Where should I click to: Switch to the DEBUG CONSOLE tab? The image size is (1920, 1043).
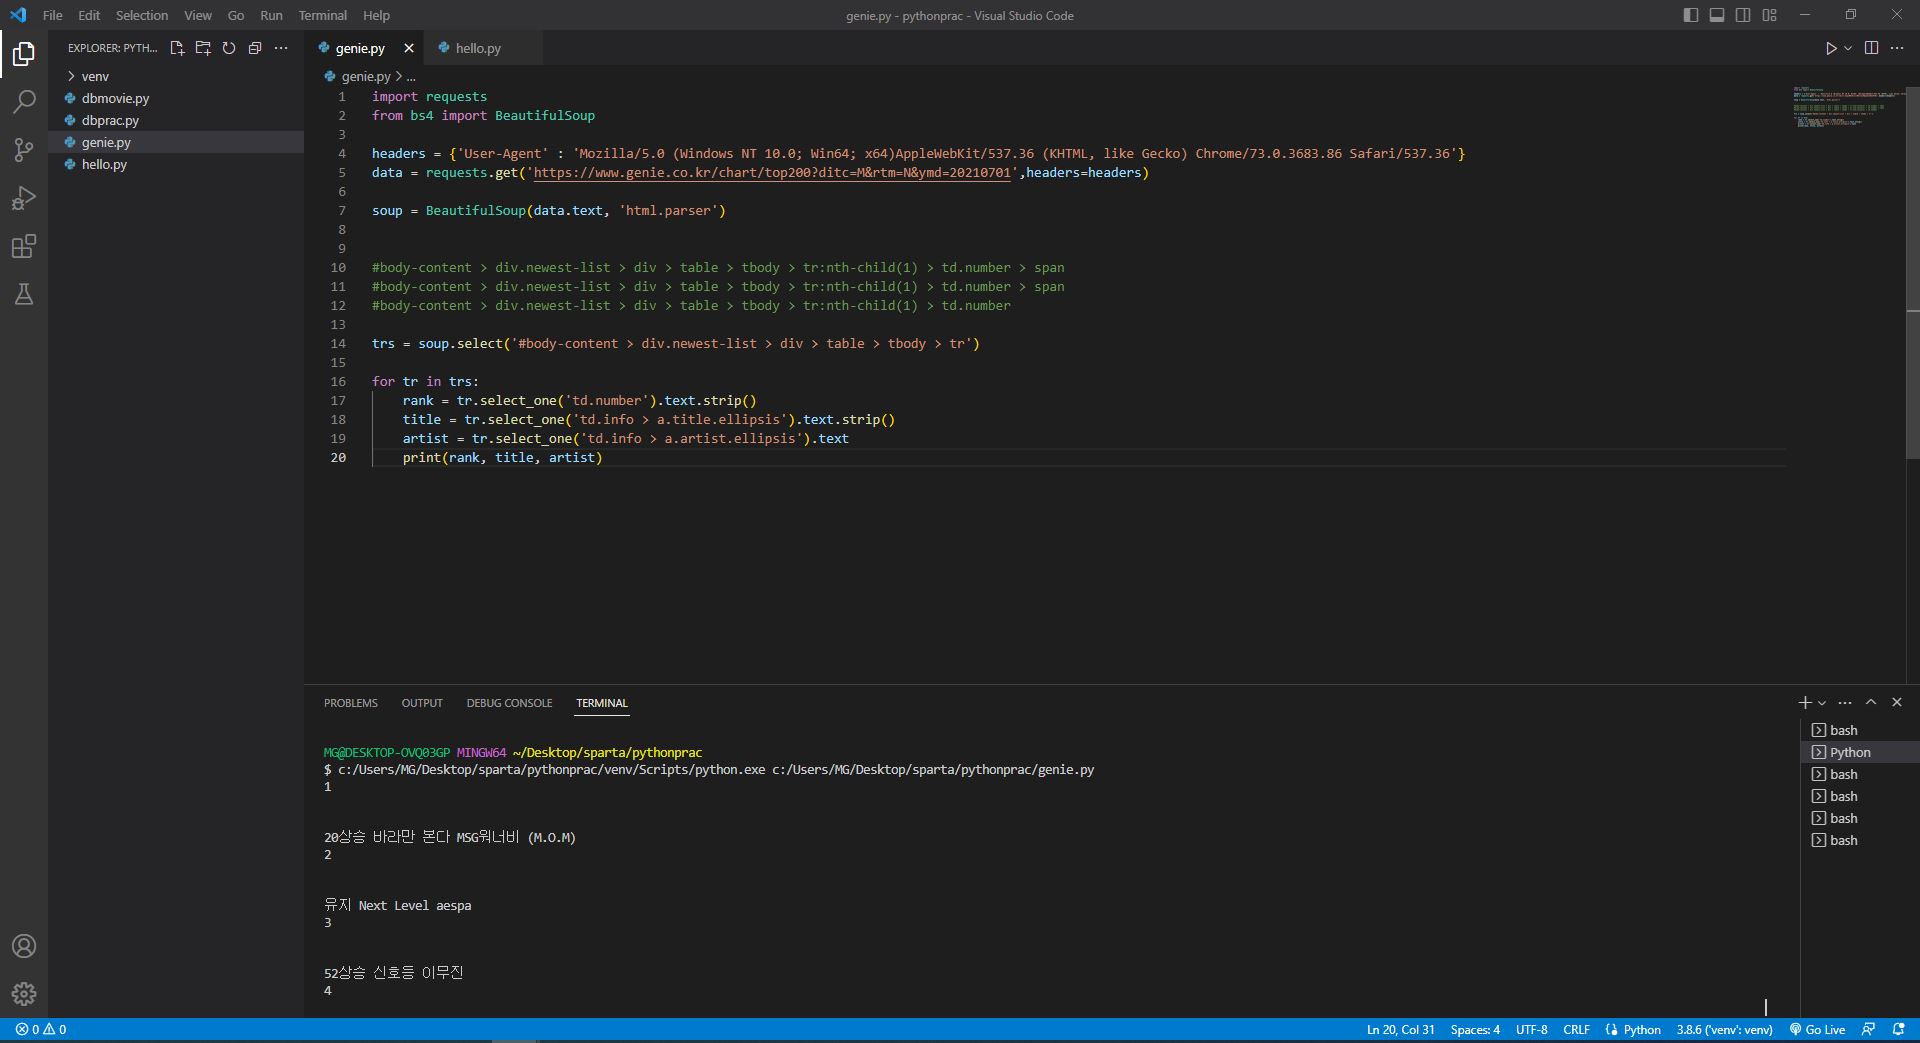(509, 703)
